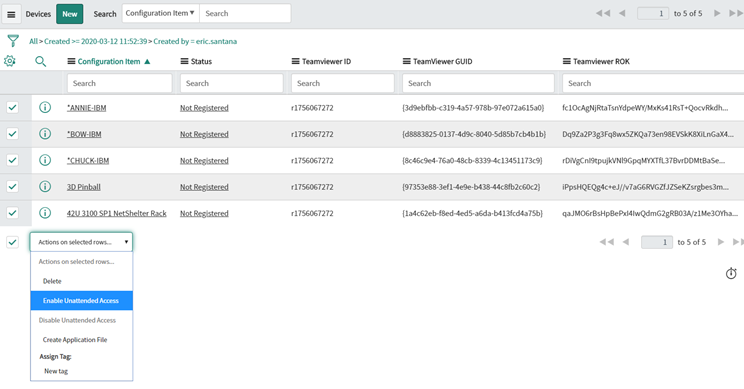Open the filter funnel icon
Image resolution: width=744 pixels, height=389 pixels.
(13, 41)
